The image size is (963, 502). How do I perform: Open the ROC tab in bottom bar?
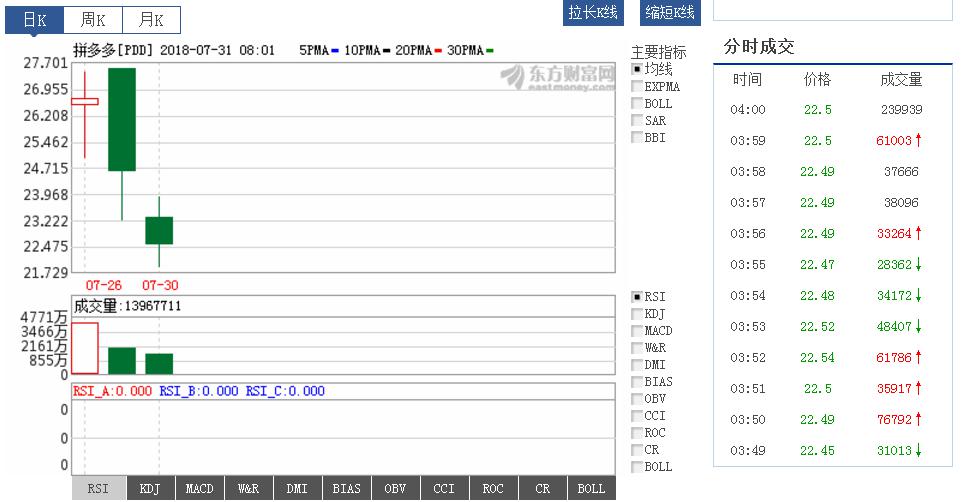click(493, 488)
